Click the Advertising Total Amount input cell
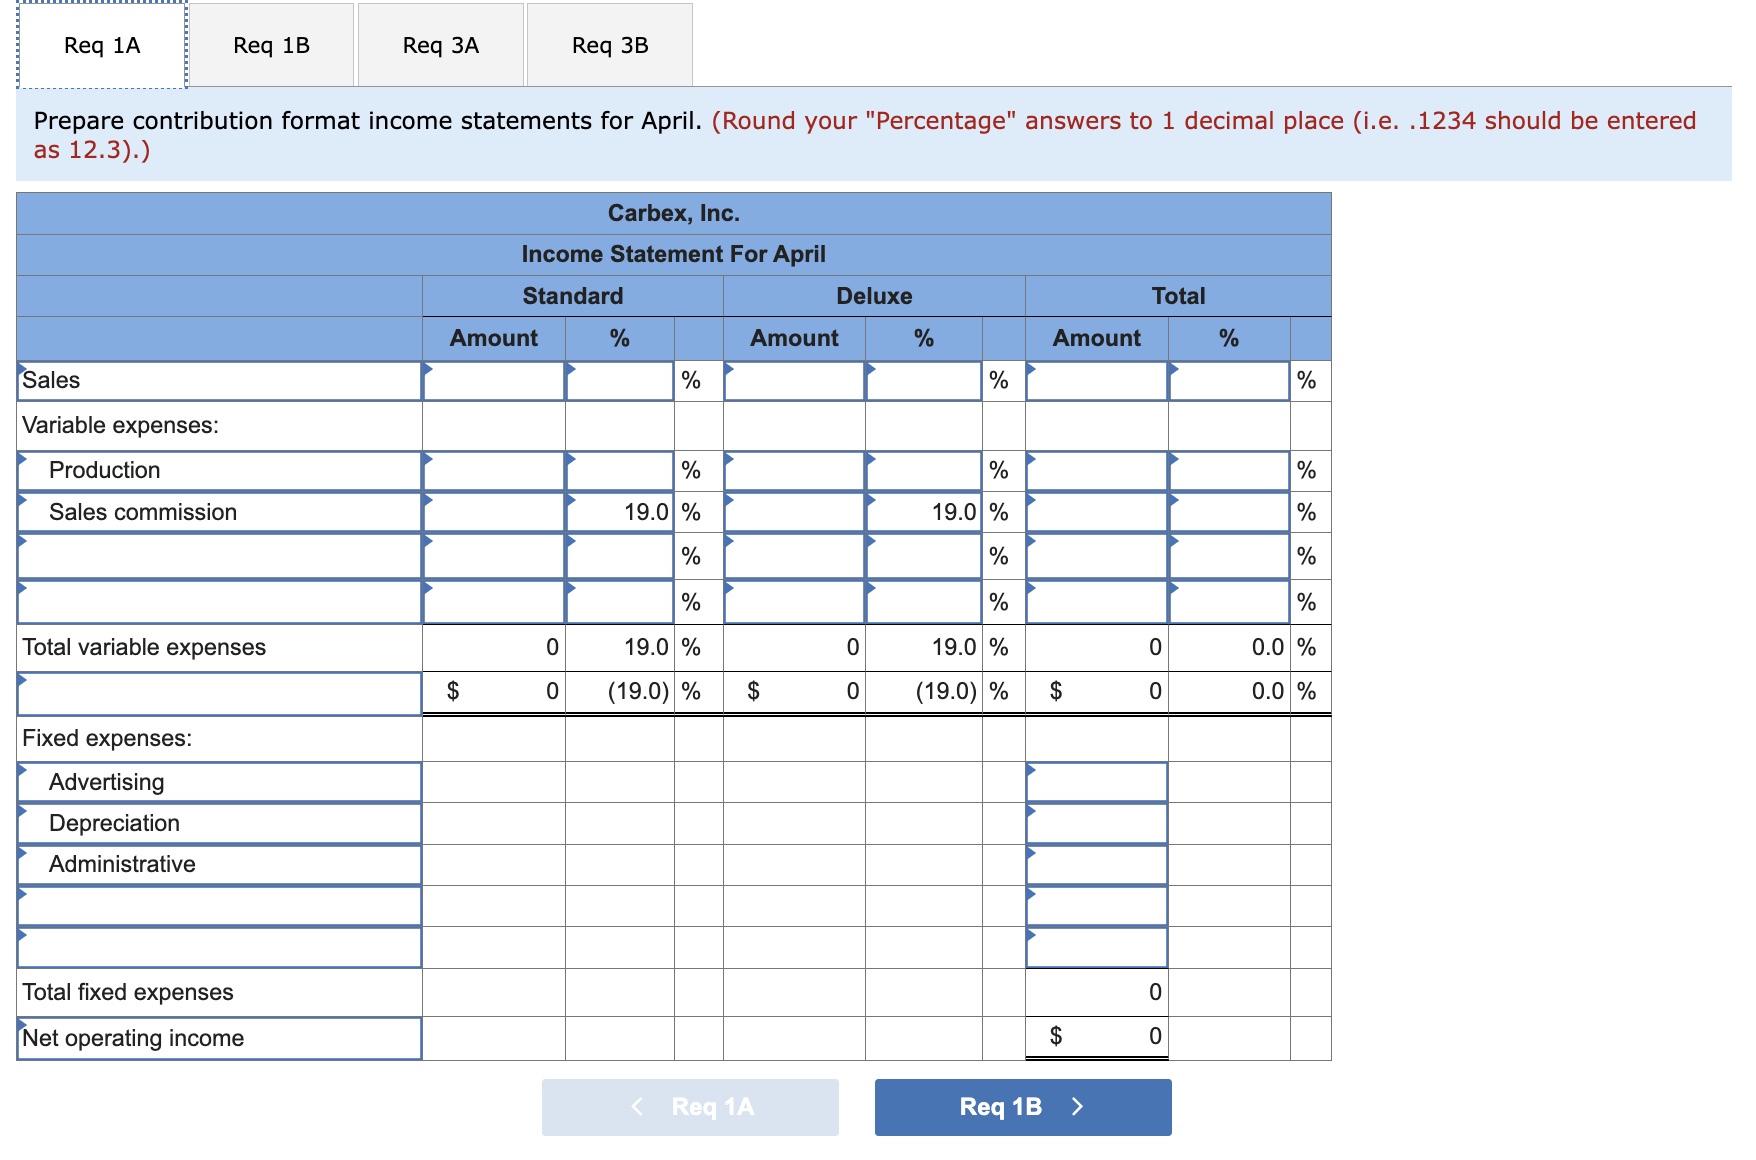 pos(1097,782)
